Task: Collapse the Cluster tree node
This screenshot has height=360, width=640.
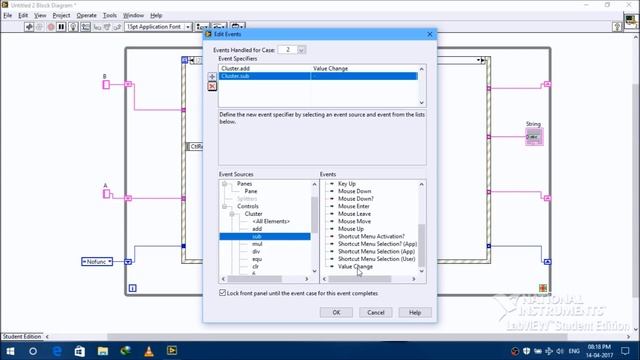Action: tap(232, 214)
